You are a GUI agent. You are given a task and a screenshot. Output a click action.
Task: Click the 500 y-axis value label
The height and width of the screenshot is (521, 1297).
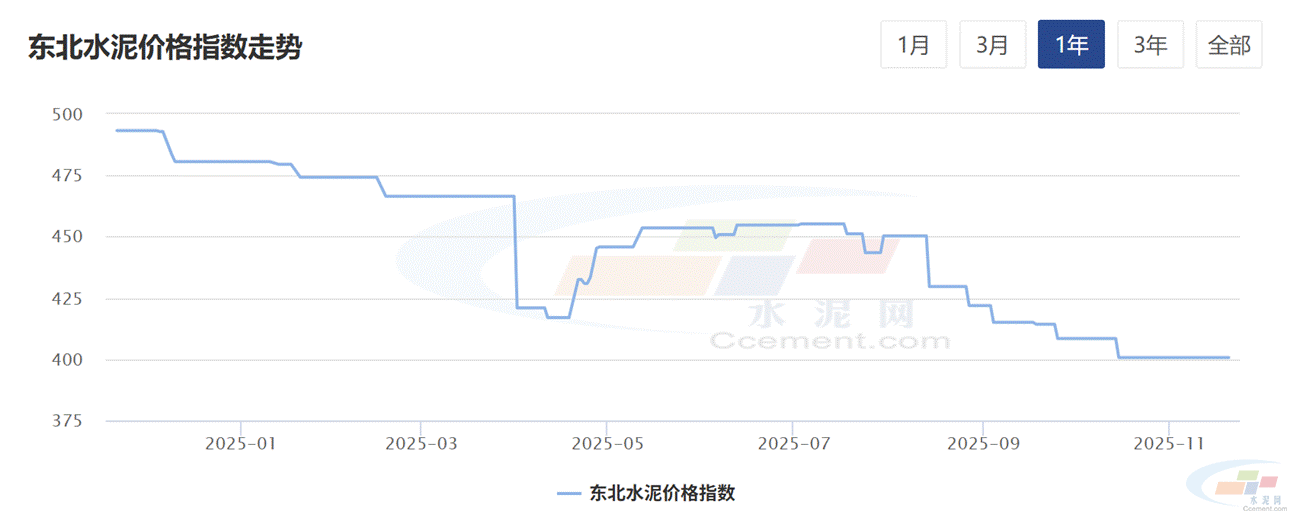pos(66,114)
